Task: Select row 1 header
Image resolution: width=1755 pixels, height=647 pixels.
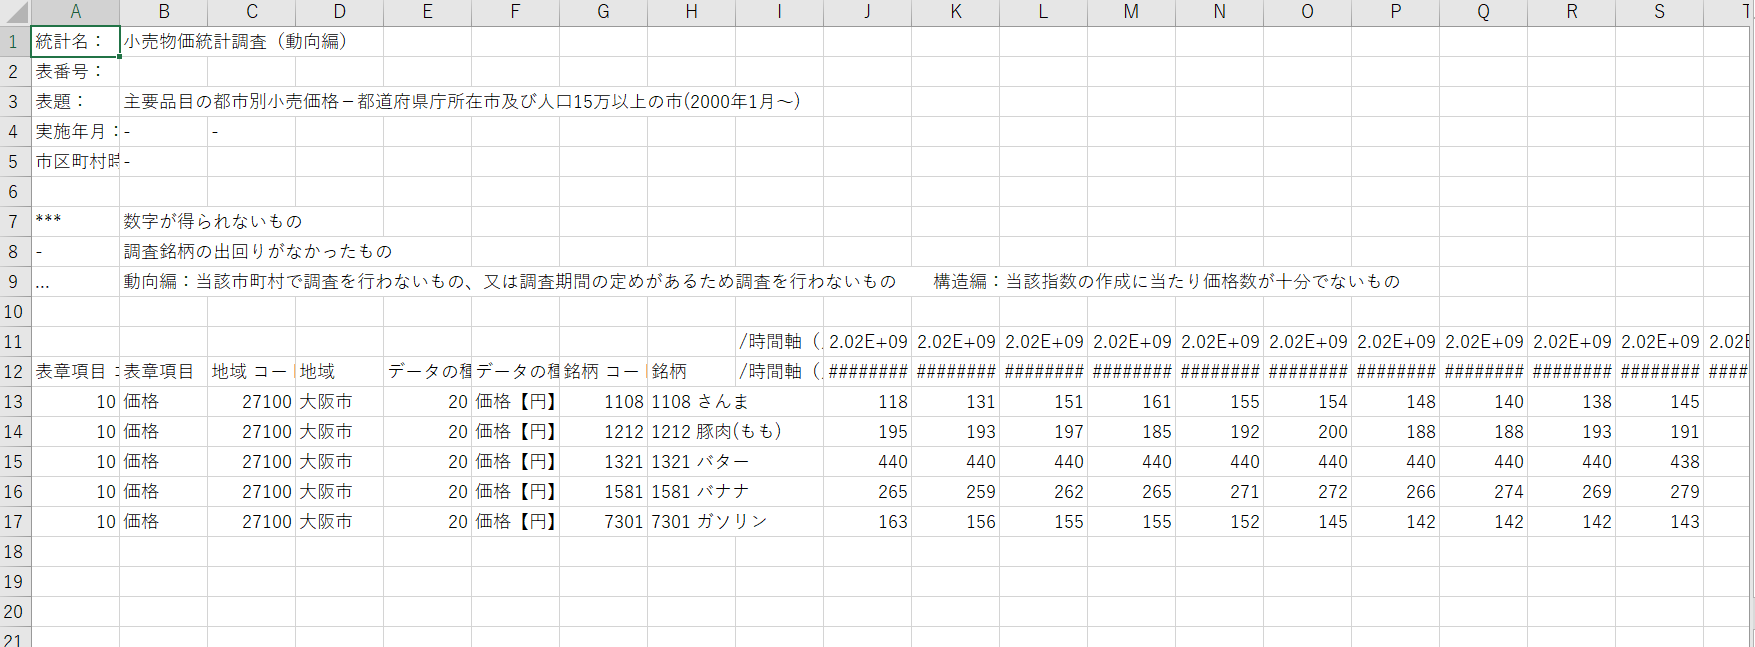Action: coord(14,42)
